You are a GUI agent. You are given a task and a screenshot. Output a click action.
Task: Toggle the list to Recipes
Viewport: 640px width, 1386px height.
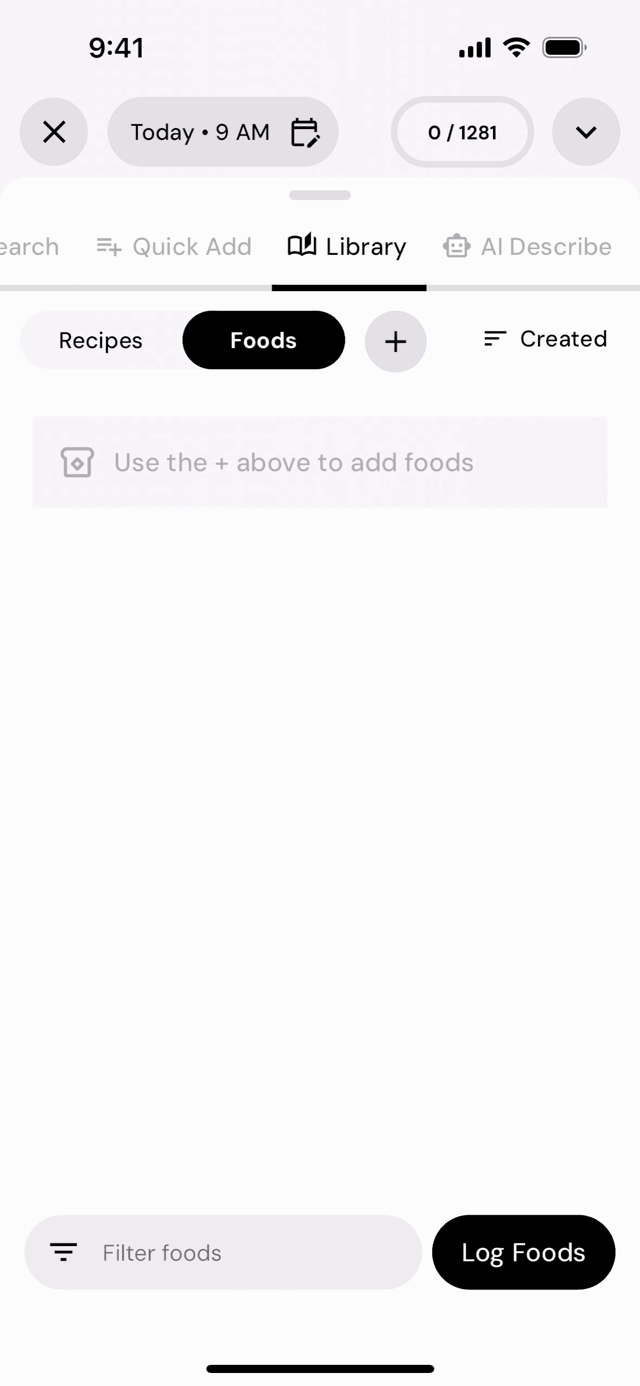tap(101, 340)
